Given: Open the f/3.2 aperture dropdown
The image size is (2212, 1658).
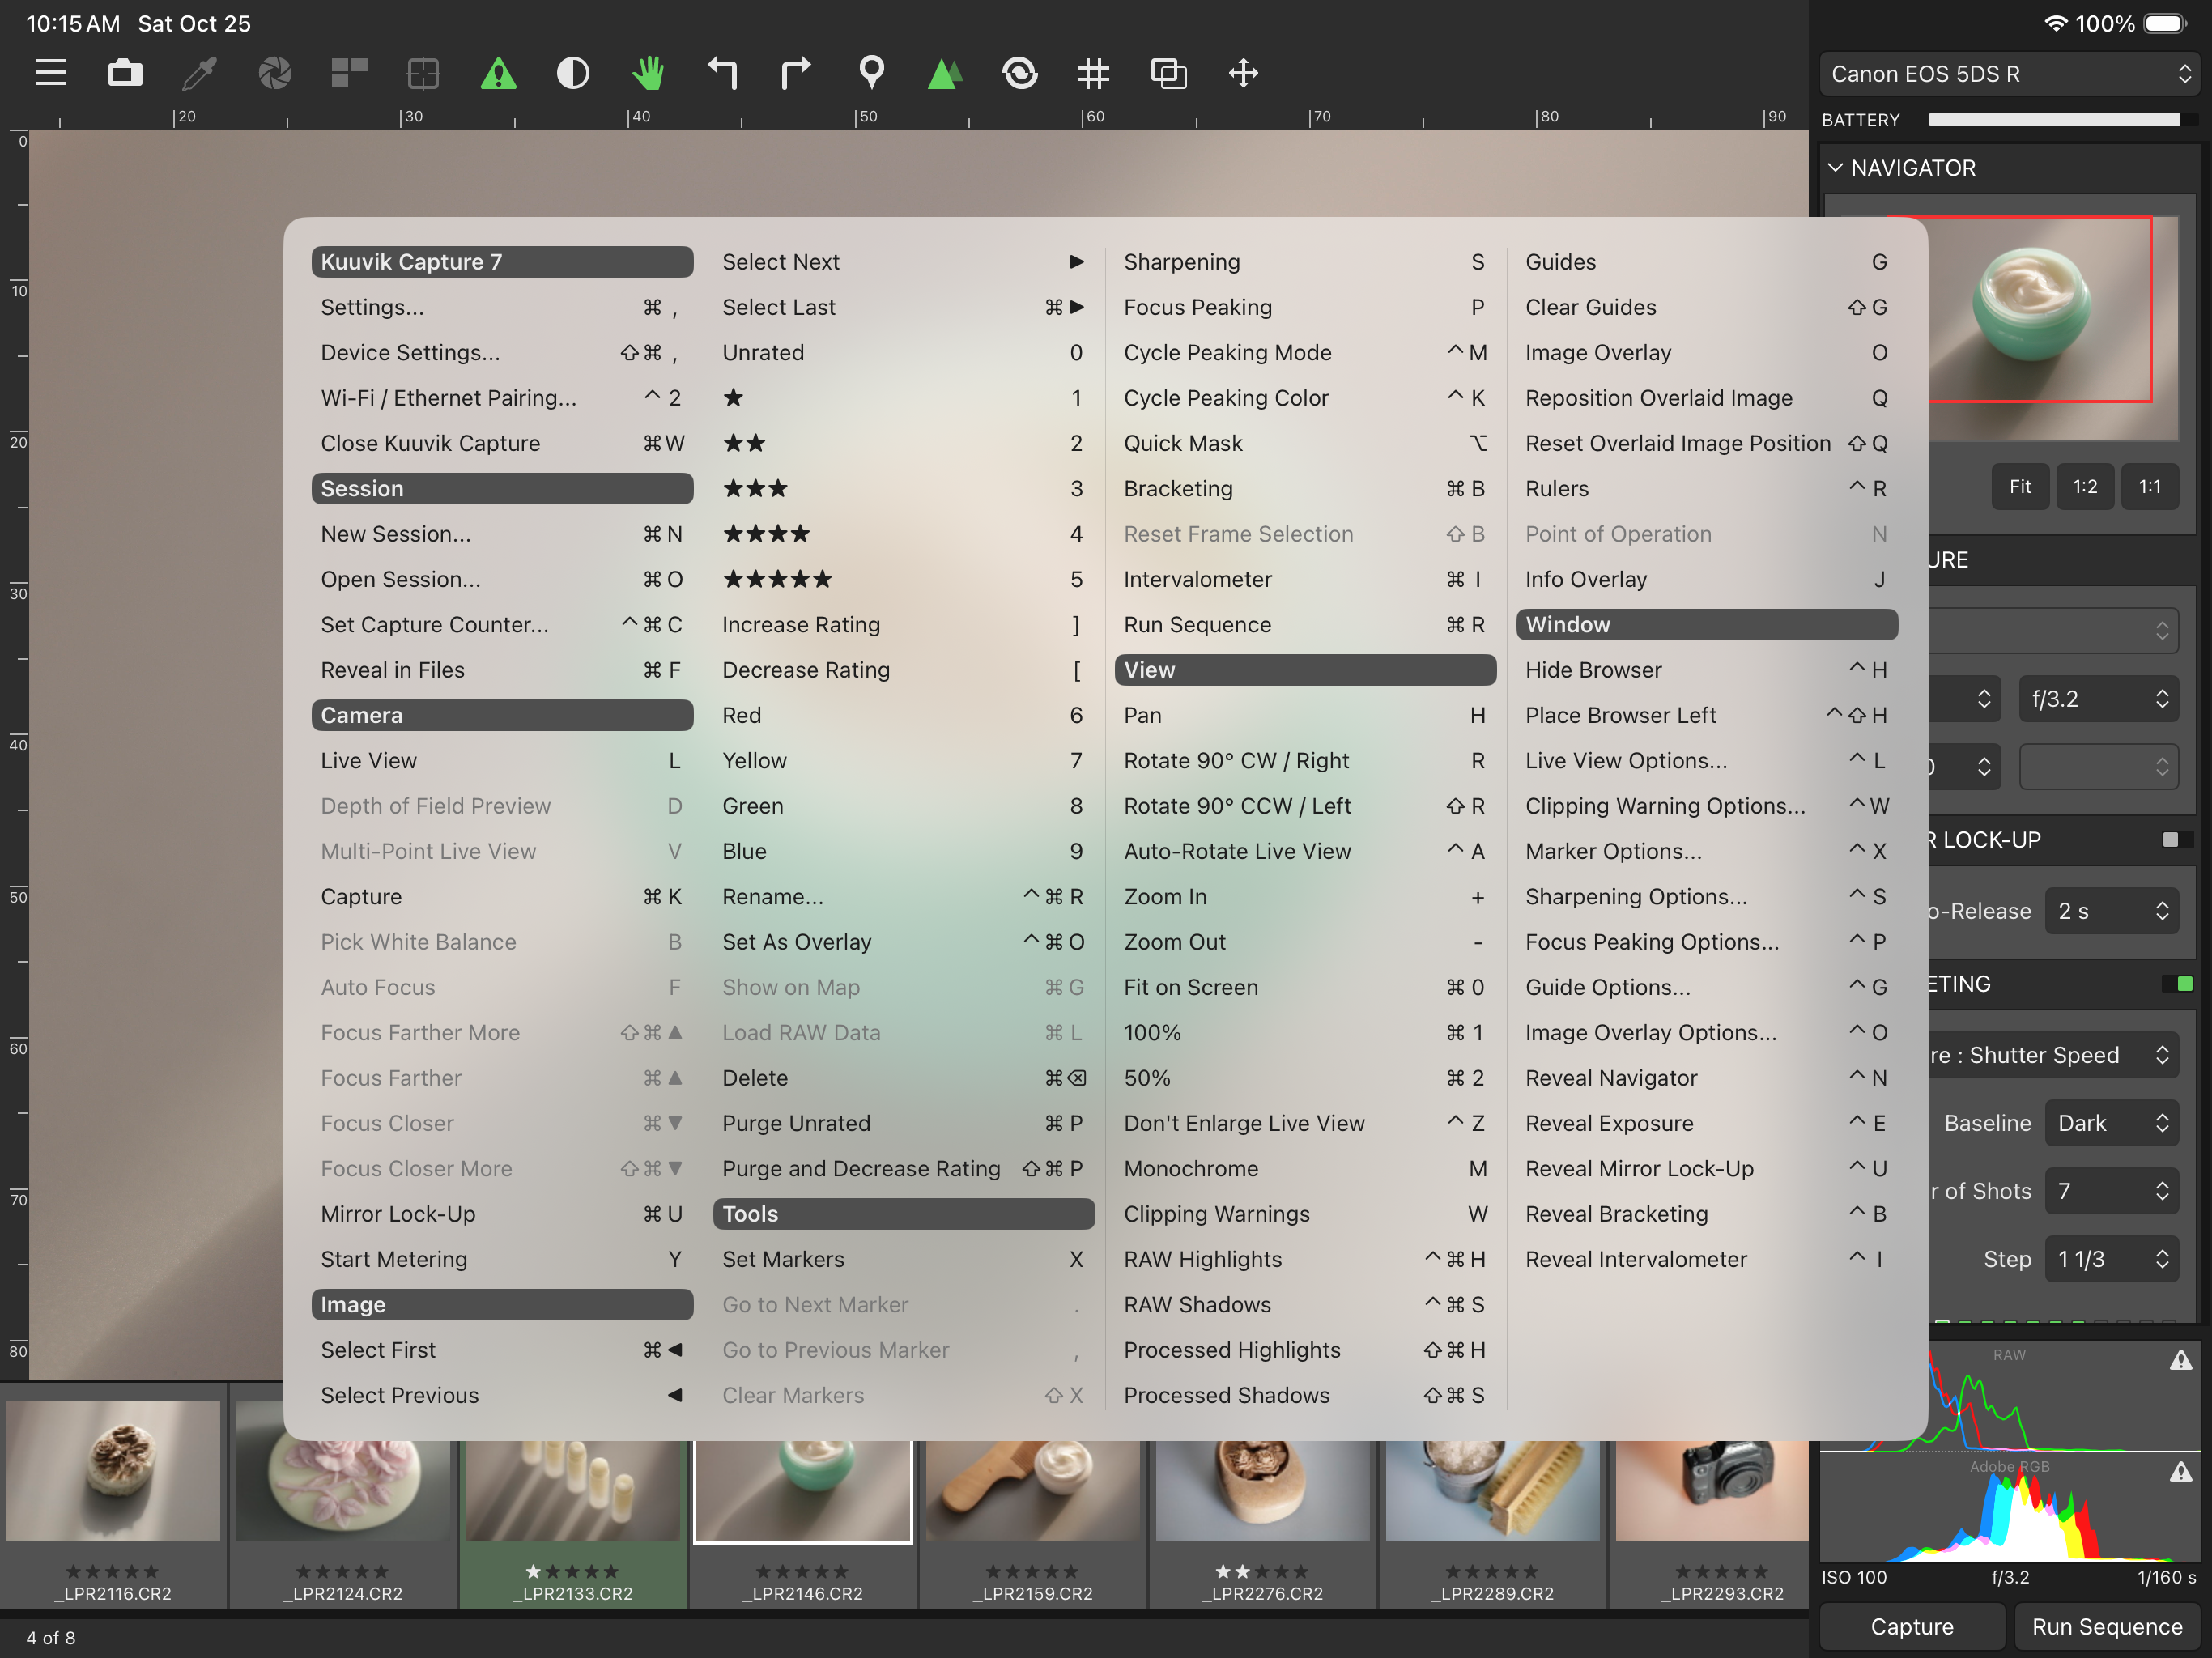Looking at the screenshot, I should (2098, 699).
